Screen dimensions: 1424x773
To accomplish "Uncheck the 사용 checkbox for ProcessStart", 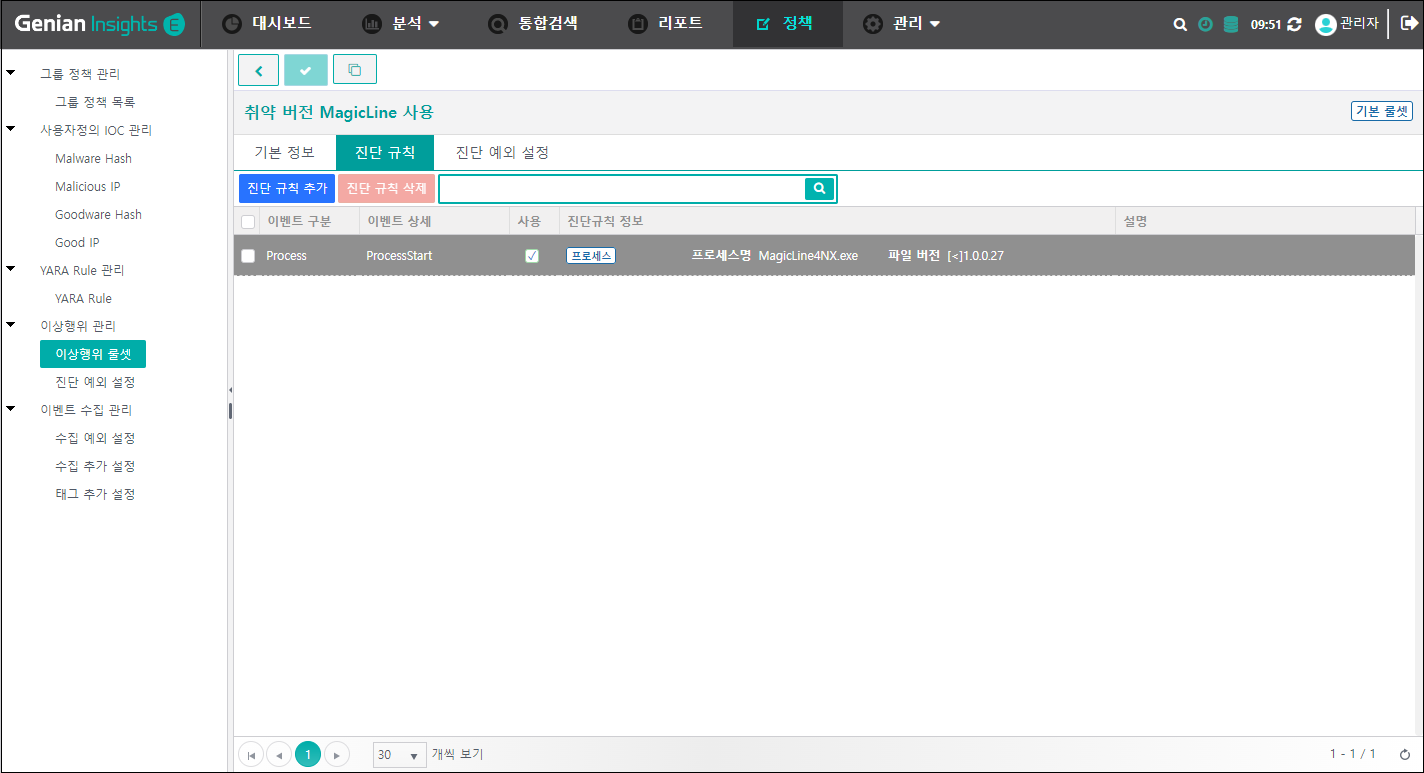I will 532,256.
